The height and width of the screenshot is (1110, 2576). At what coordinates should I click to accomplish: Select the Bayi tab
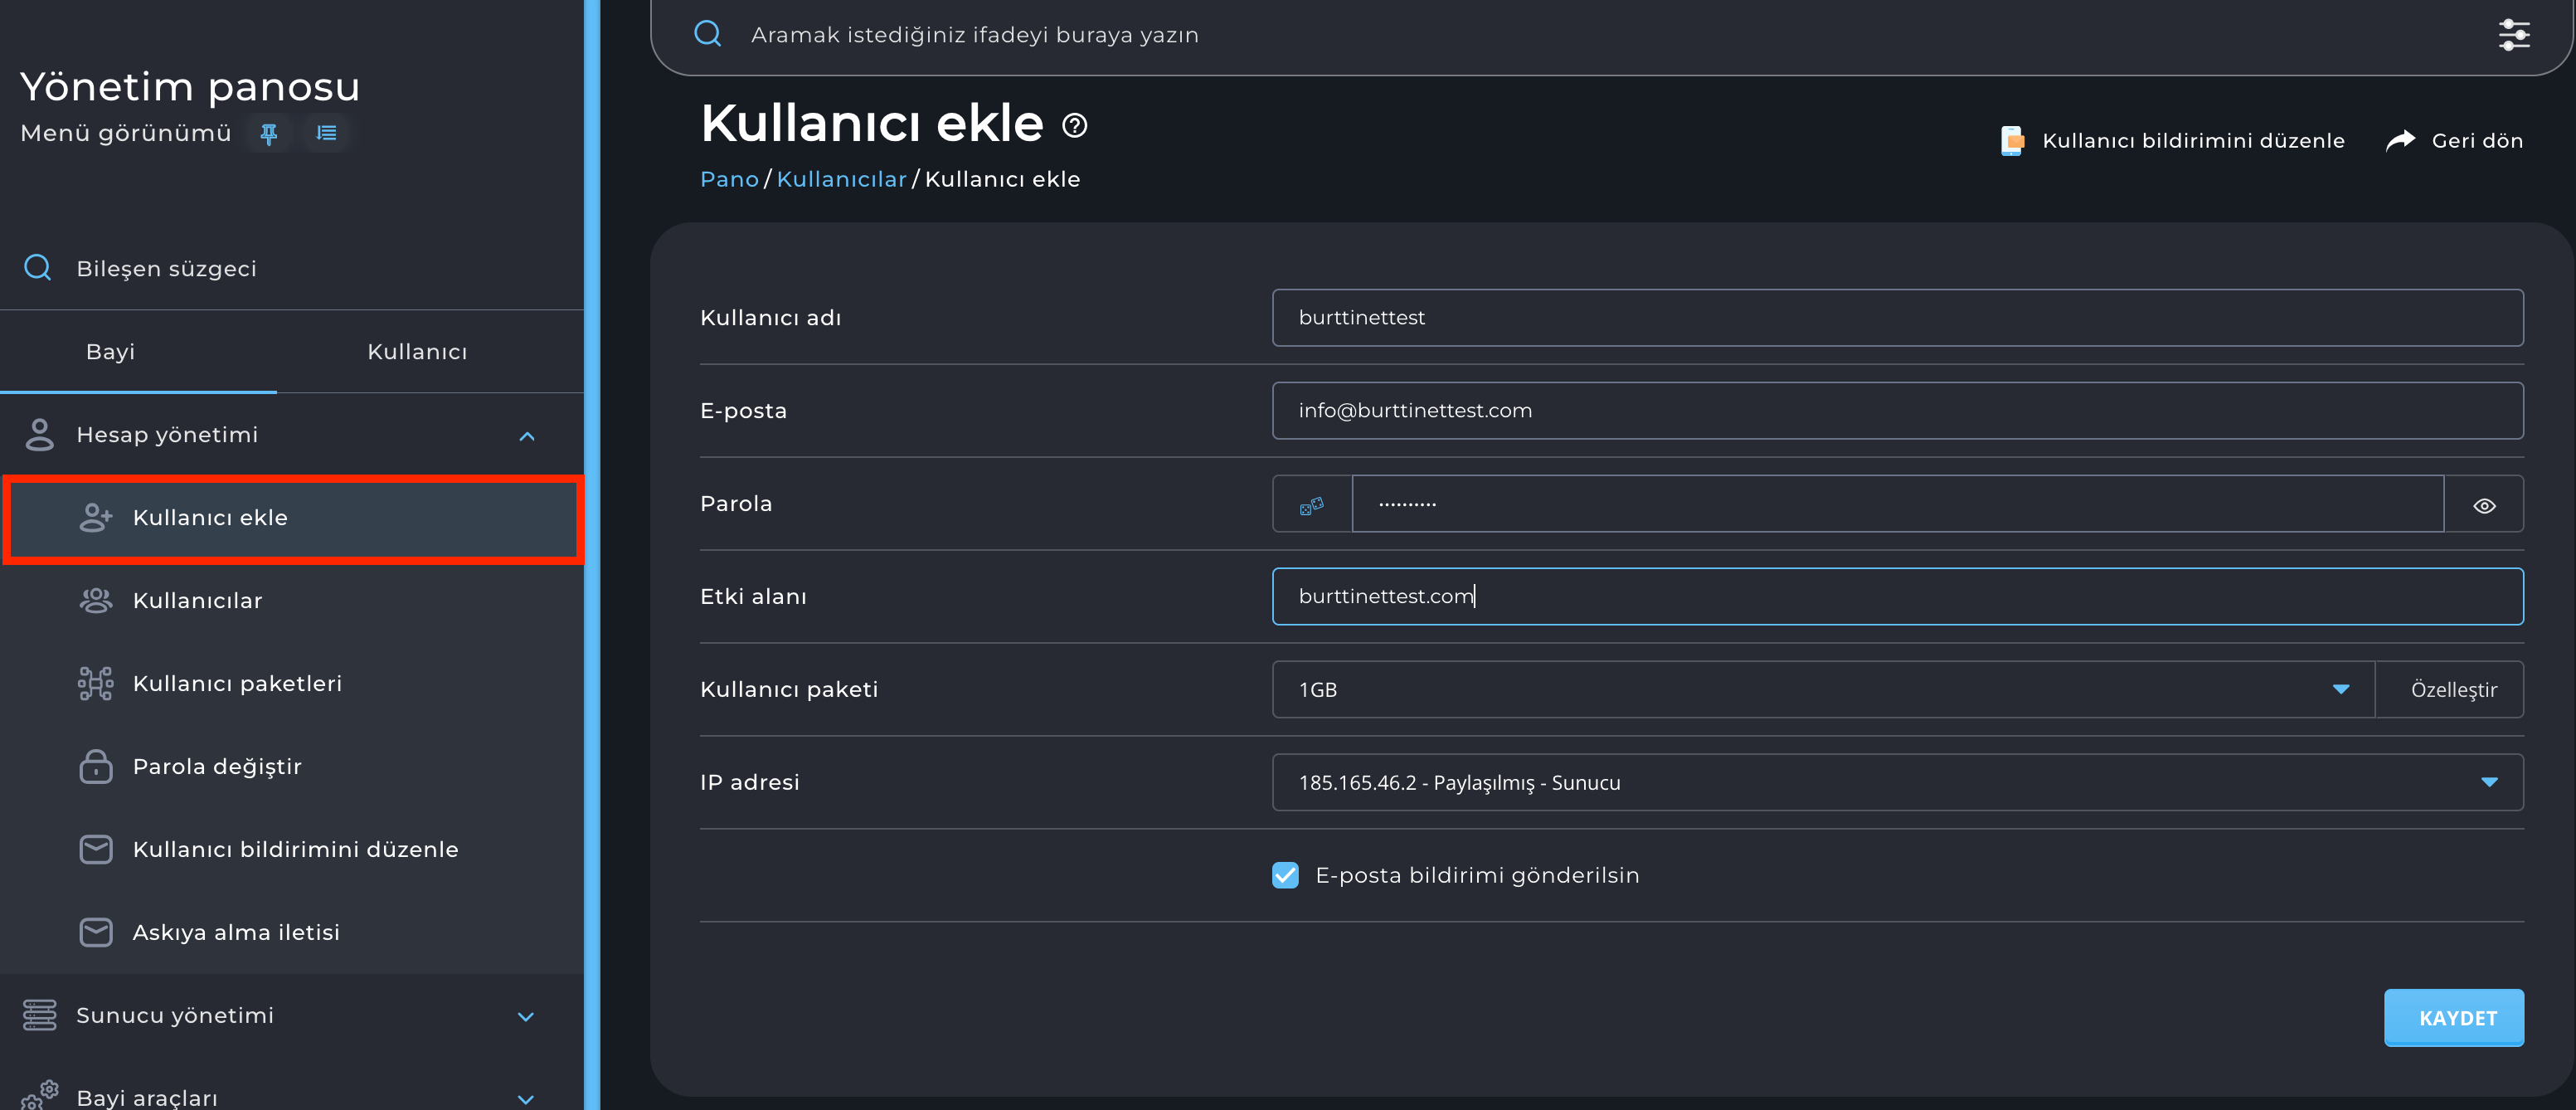coord(110,352)
